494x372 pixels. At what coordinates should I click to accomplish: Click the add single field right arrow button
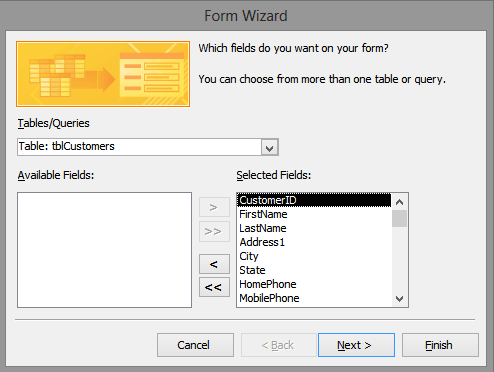tap(214, 207)
